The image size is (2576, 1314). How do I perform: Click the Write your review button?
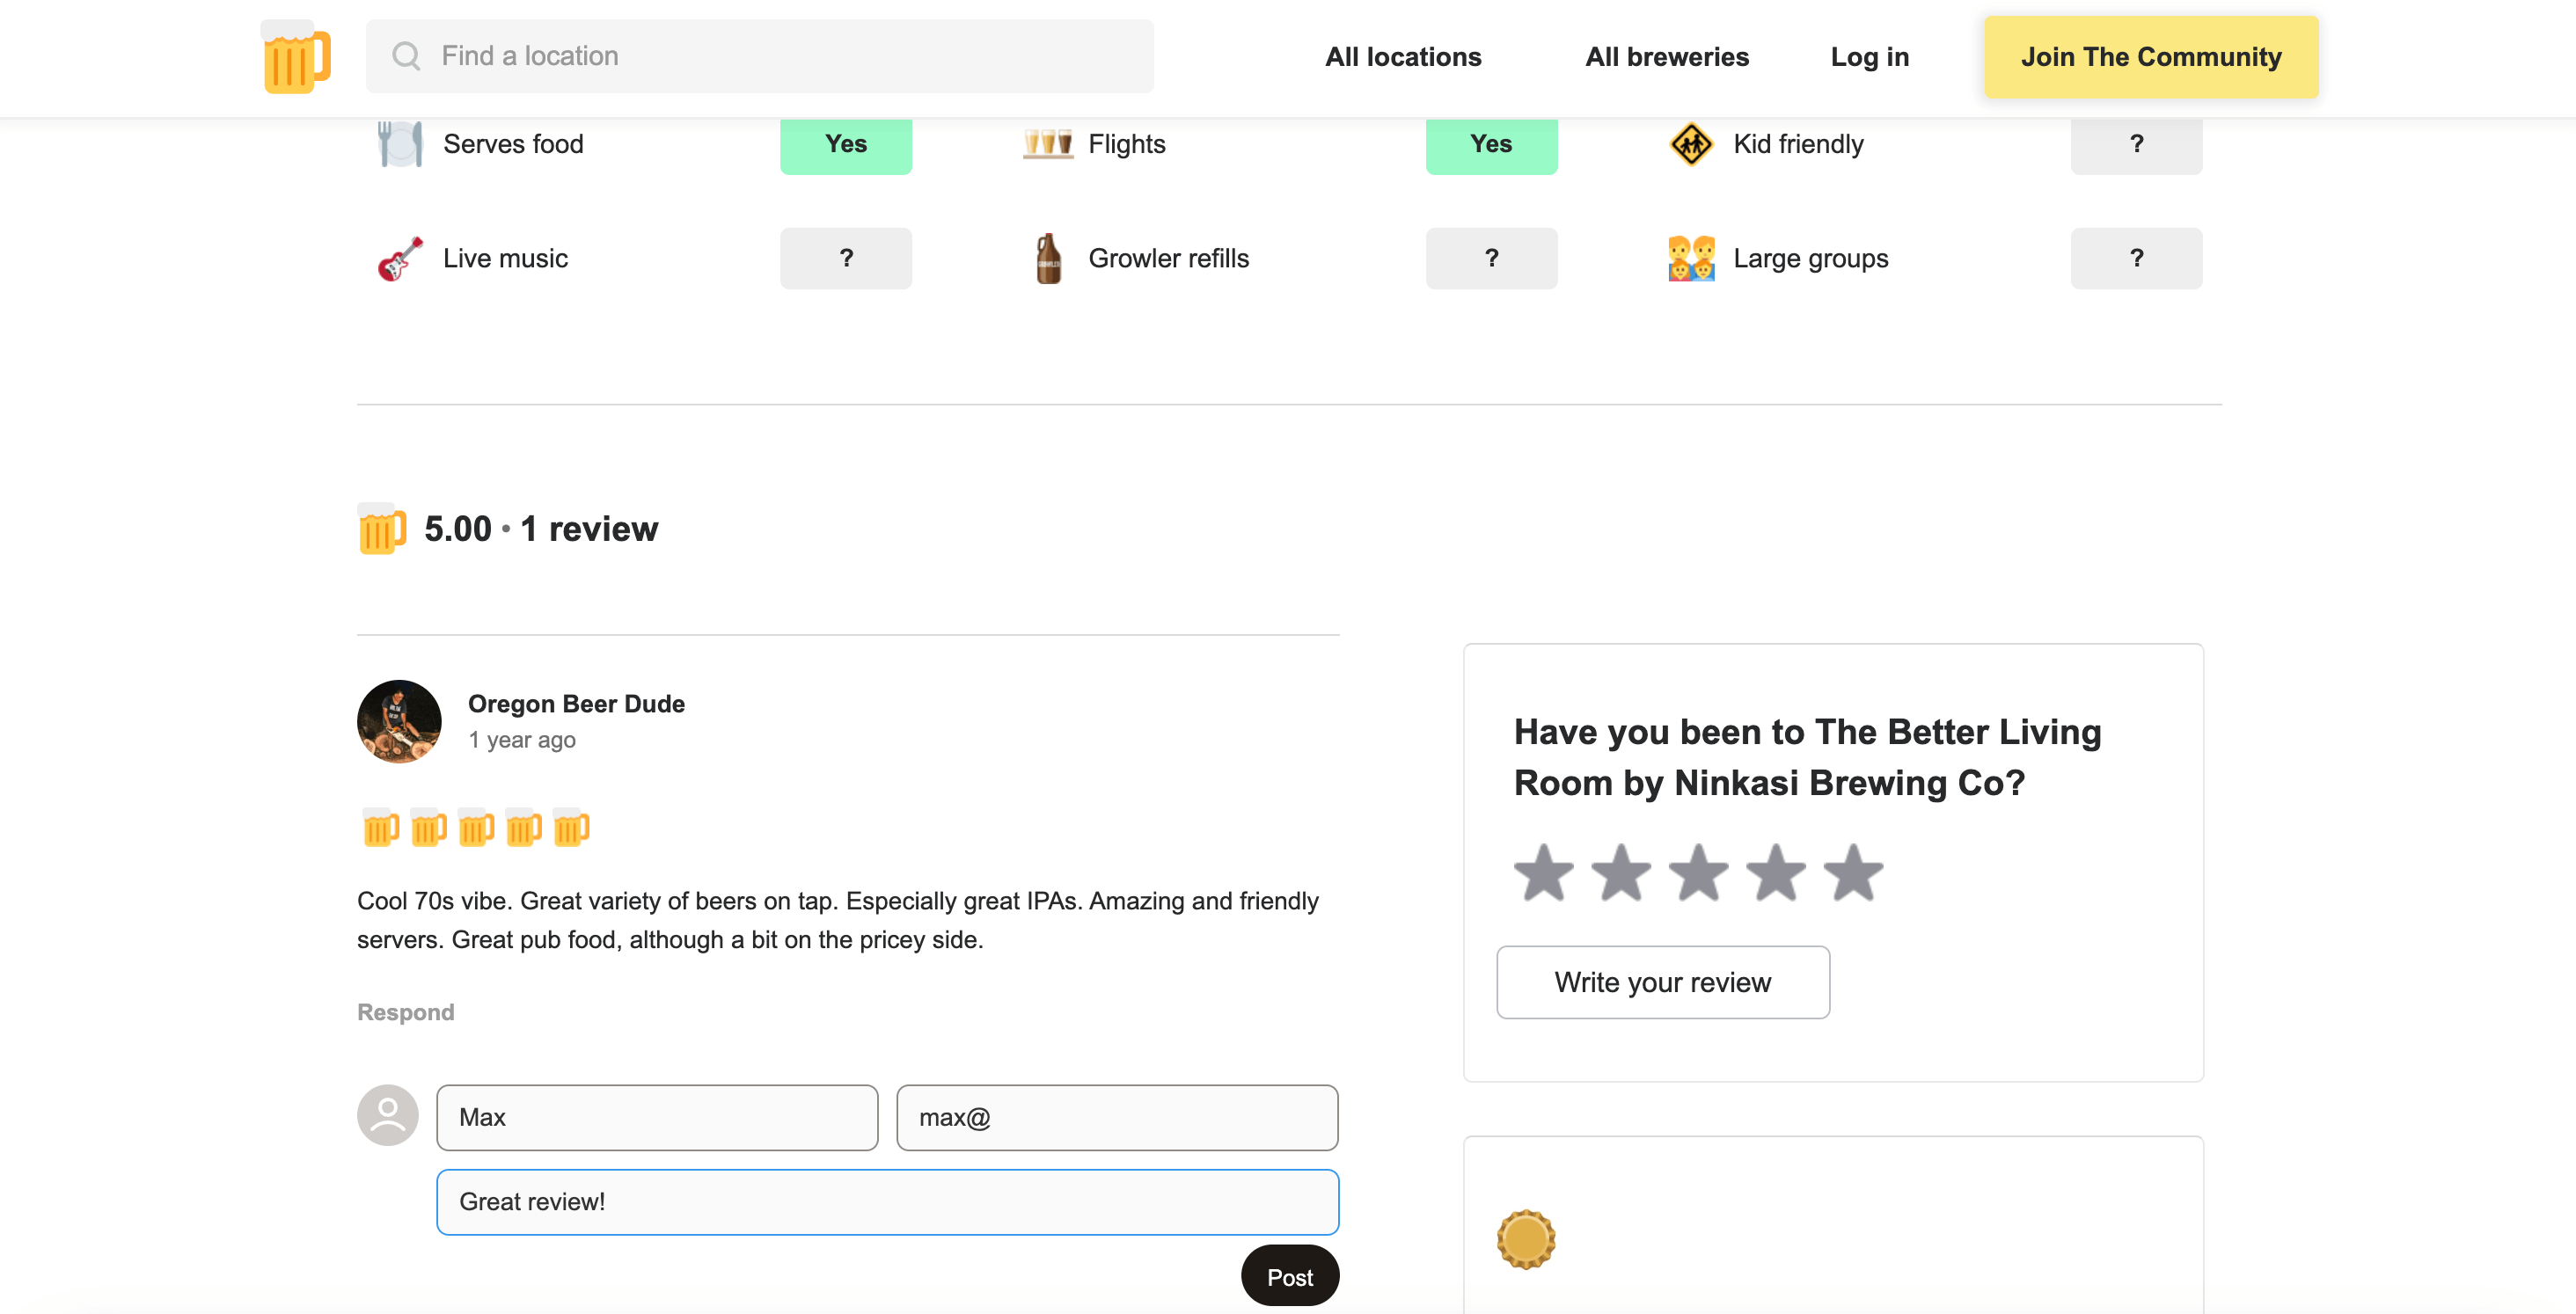(1662, 982)
